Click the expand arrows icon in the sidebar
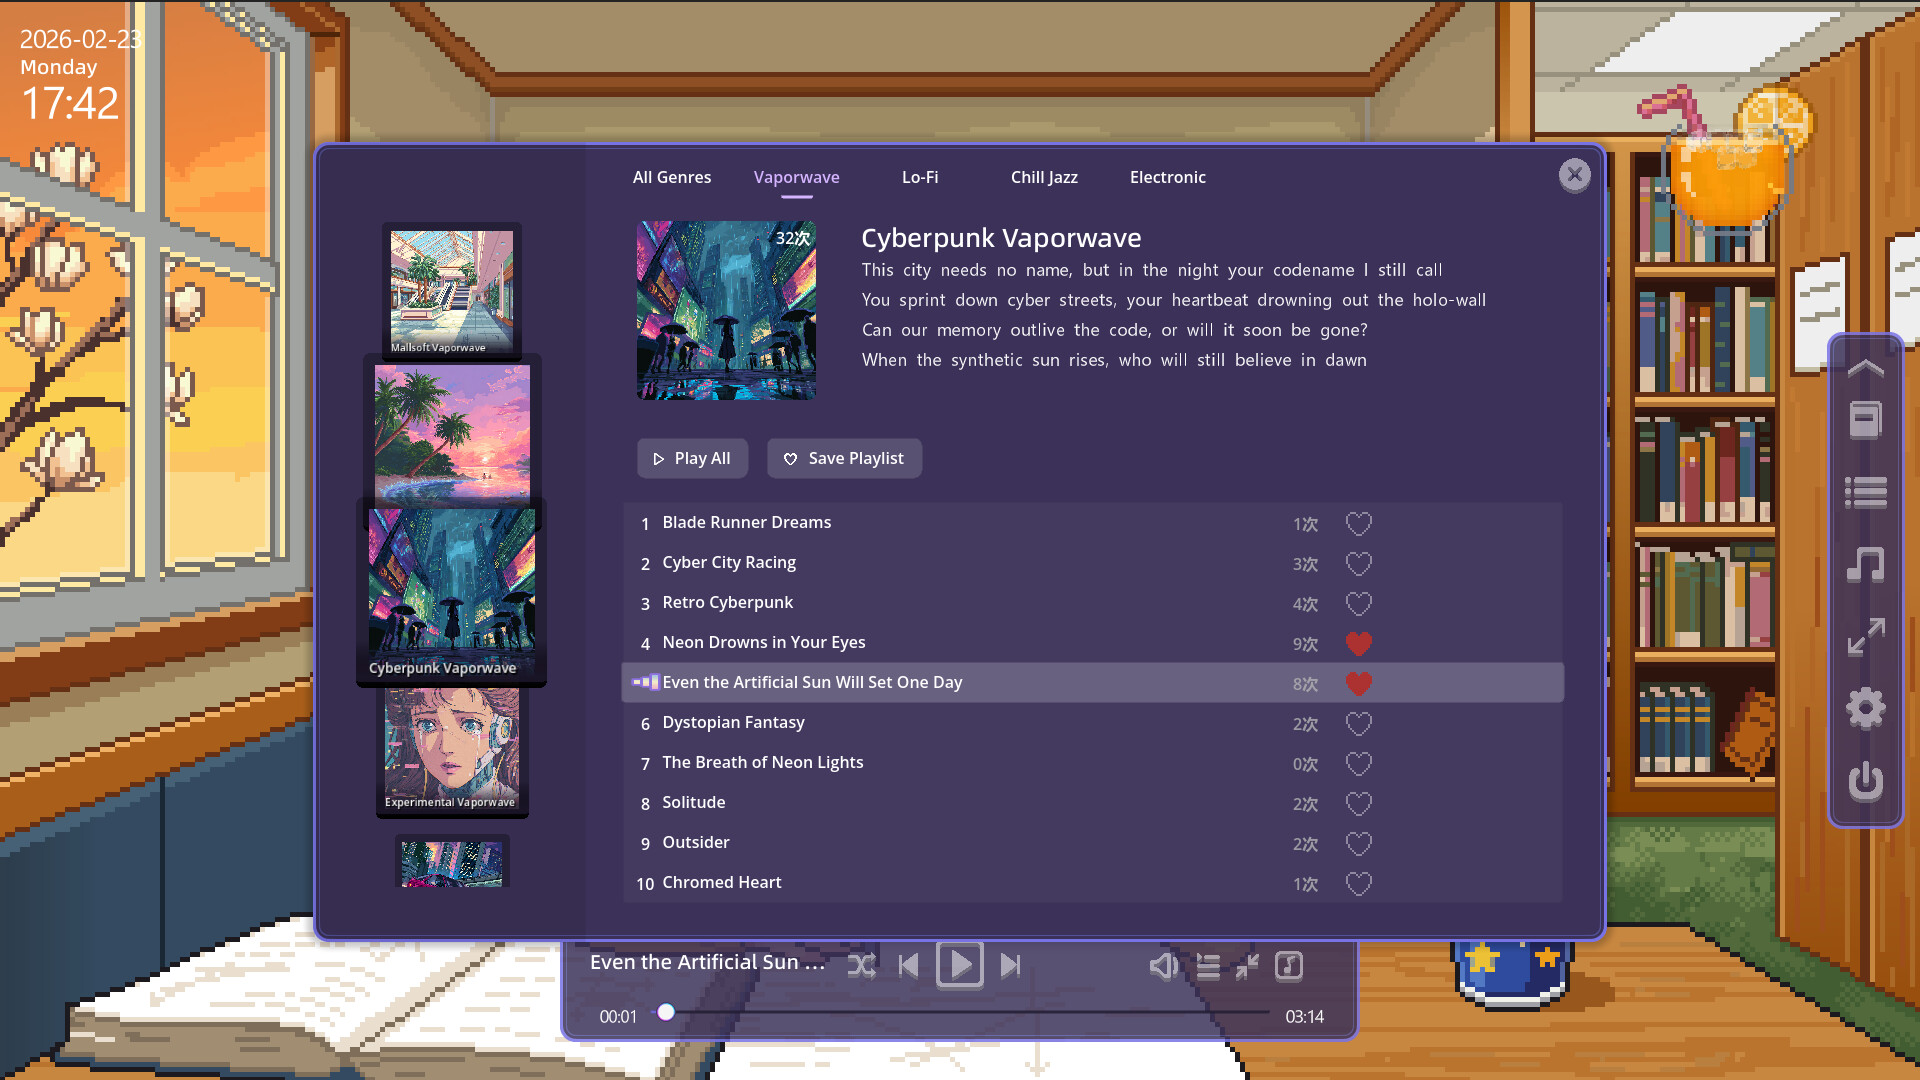 pos(1865,637)
